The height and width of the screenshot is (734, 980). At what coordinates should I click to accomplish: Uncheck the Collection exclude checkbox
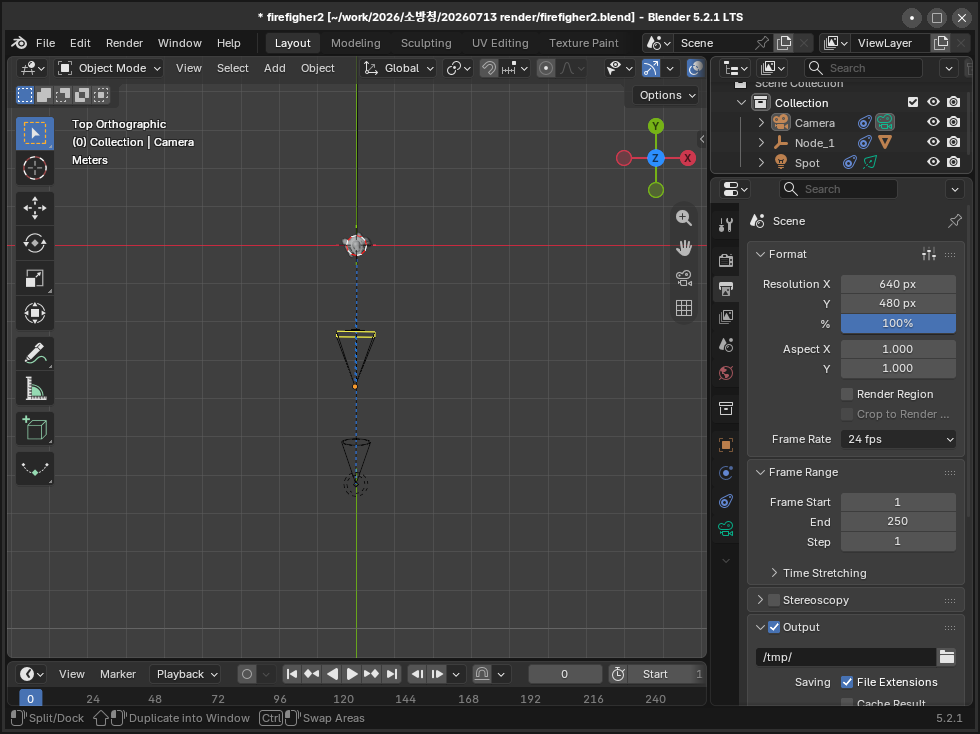[x=913, y=103]
